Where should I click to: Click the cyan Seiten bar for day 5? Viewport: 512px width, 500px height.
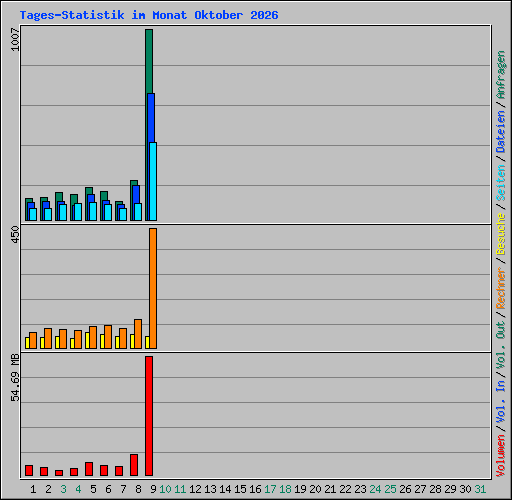[93, 211]
